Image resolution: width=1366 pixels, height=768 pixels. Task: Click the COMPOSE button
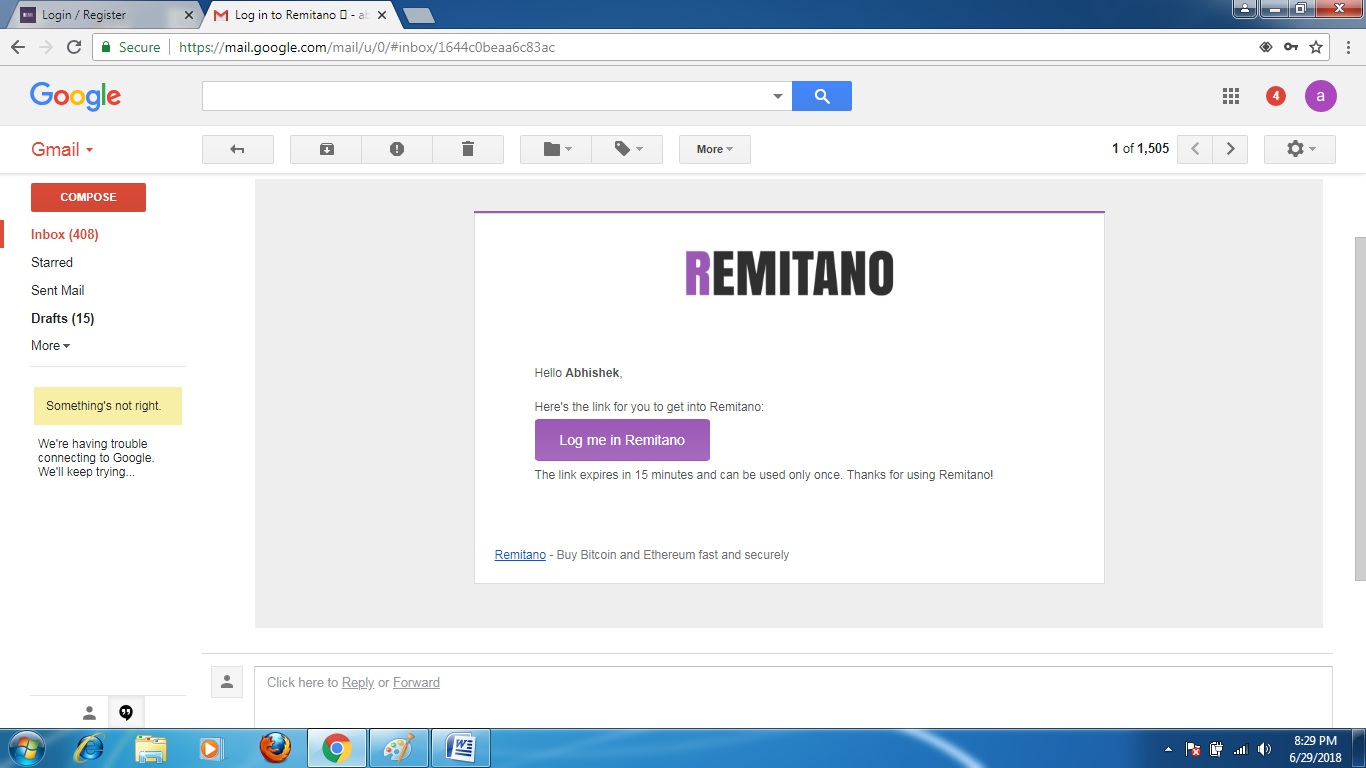88,197
